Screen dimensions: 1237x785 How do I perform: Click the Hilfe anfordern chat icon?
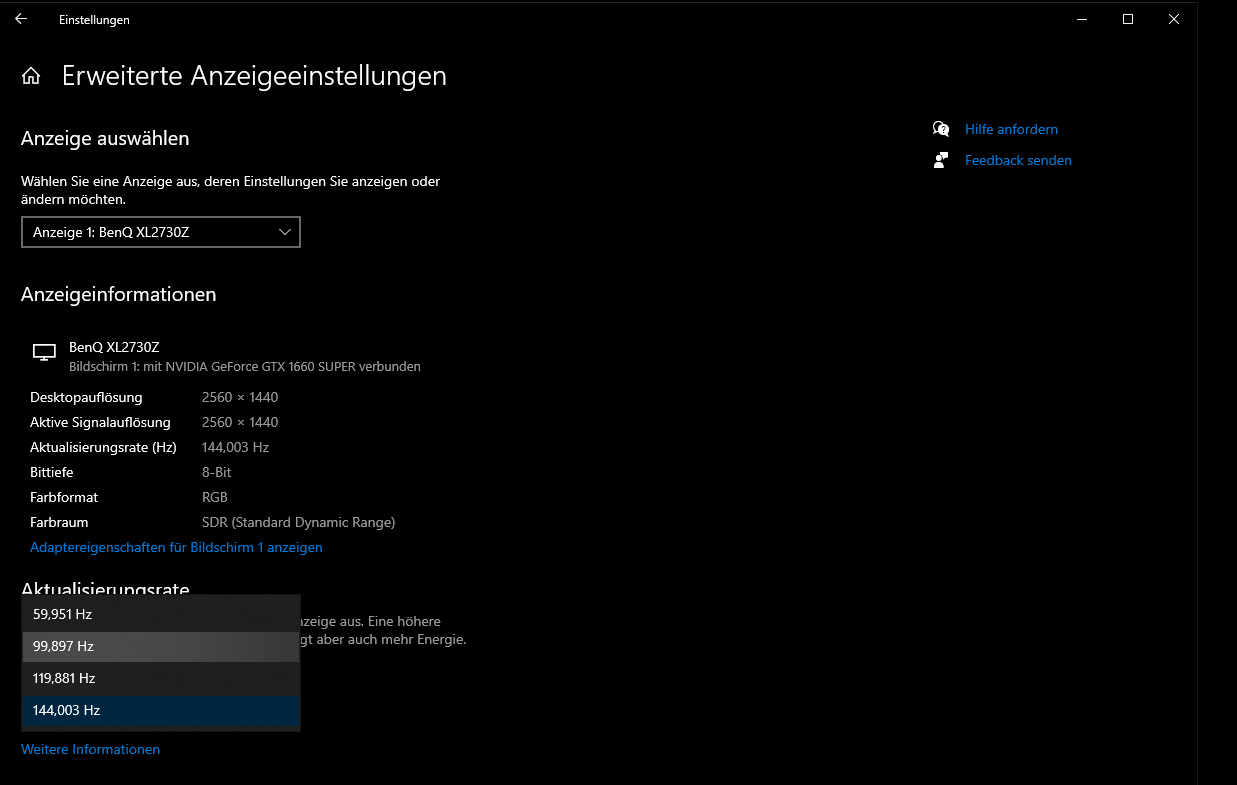(x=941, y=129)
